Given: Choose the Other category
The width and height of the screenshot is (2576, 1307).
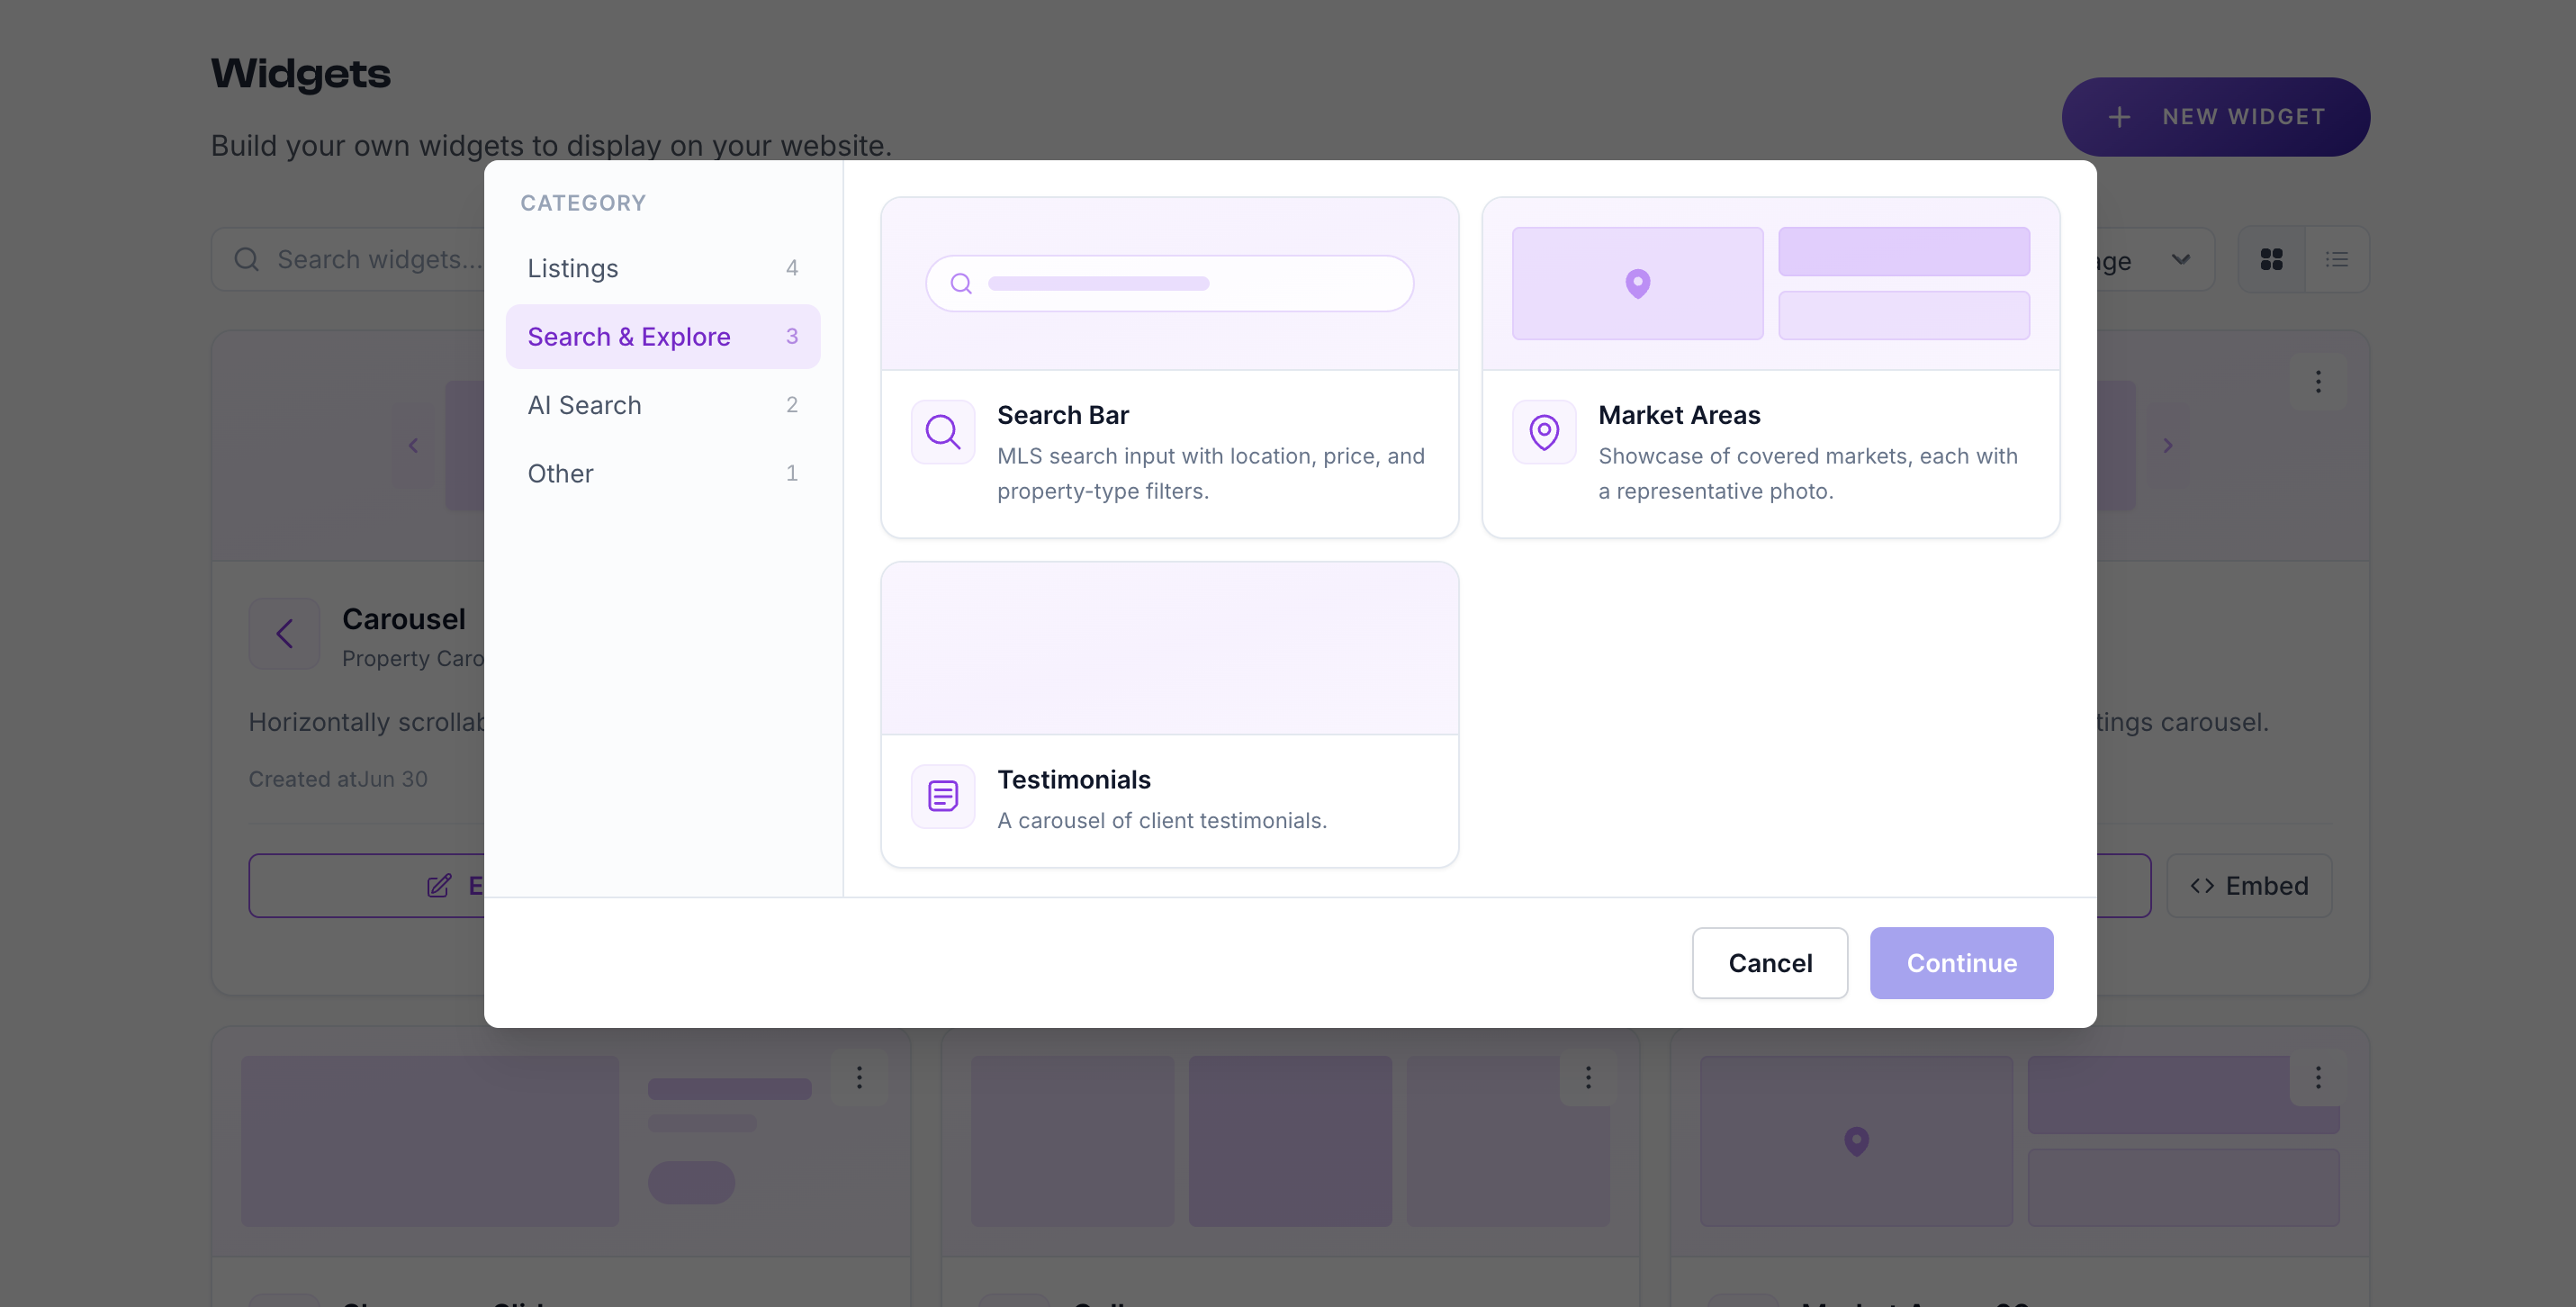Looking at the screenshot, I should pyautogui.click(x=662, y=474).
